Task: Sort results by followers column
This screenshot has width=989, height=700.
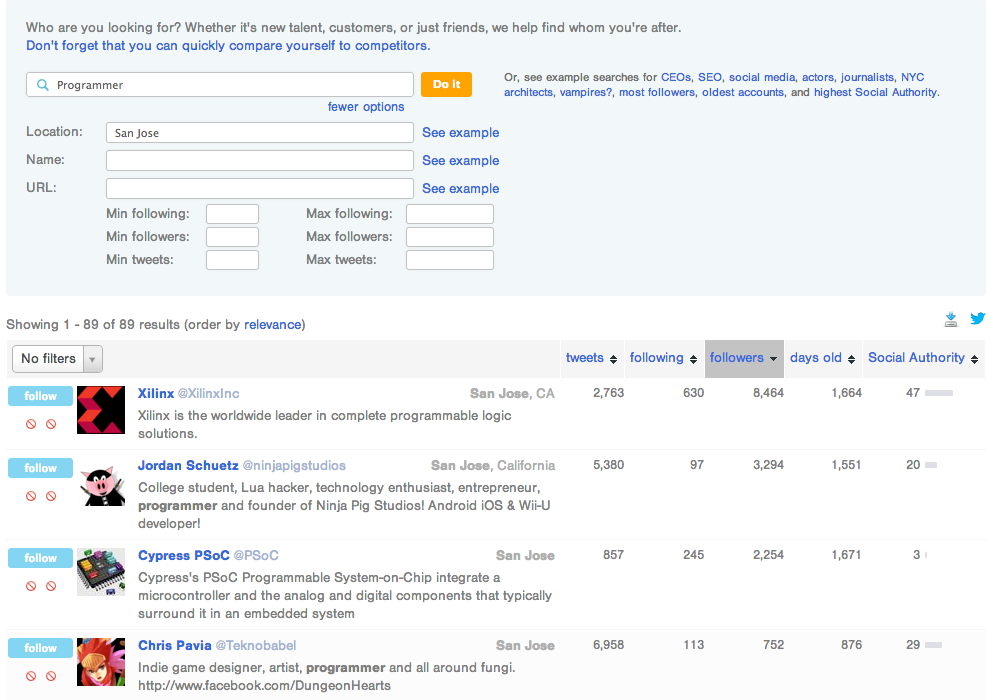Action: [744, 358]
